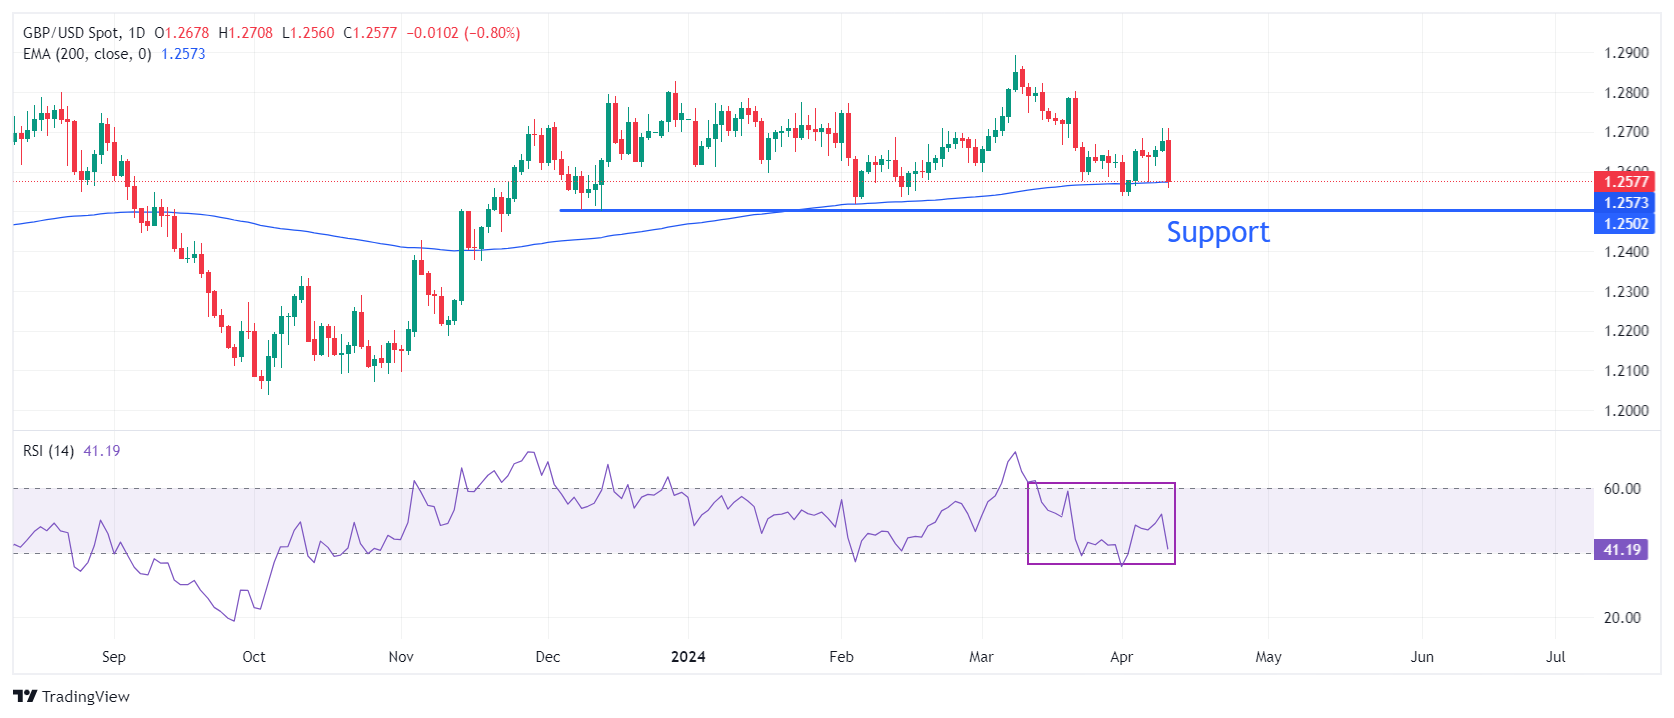This screenshot has height=718, width=1674.
Task: Click the blue 1.2573 EMA price tag
Action: coord(1624,203)
